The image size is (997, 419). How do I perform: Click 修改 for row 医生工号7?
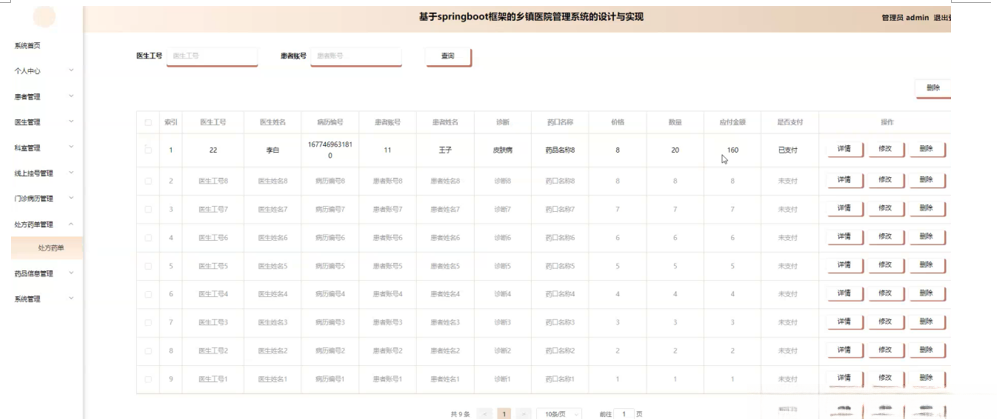(885, 209)
